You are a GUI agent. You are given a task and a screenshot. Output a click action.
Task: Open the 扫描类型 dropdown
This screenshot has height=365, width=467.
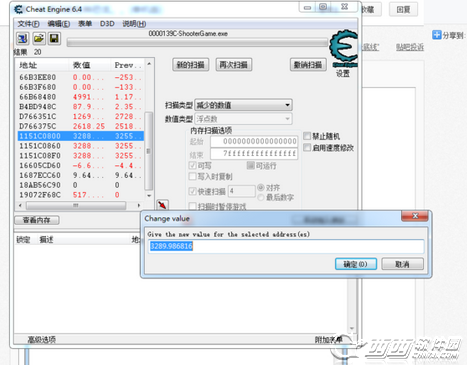[x=243, y=105]
